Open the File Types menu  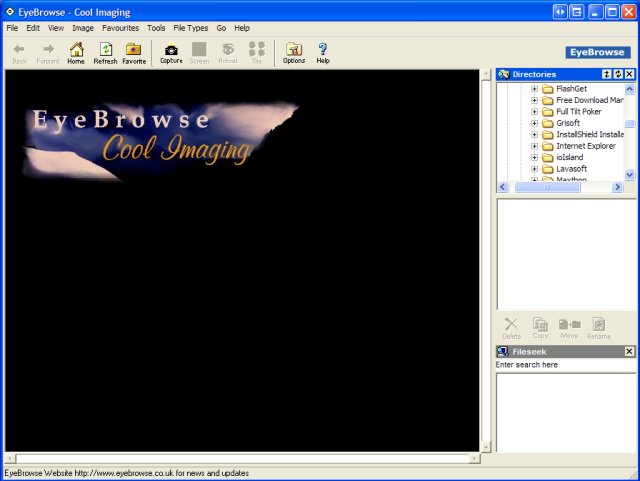coord(190,28)
